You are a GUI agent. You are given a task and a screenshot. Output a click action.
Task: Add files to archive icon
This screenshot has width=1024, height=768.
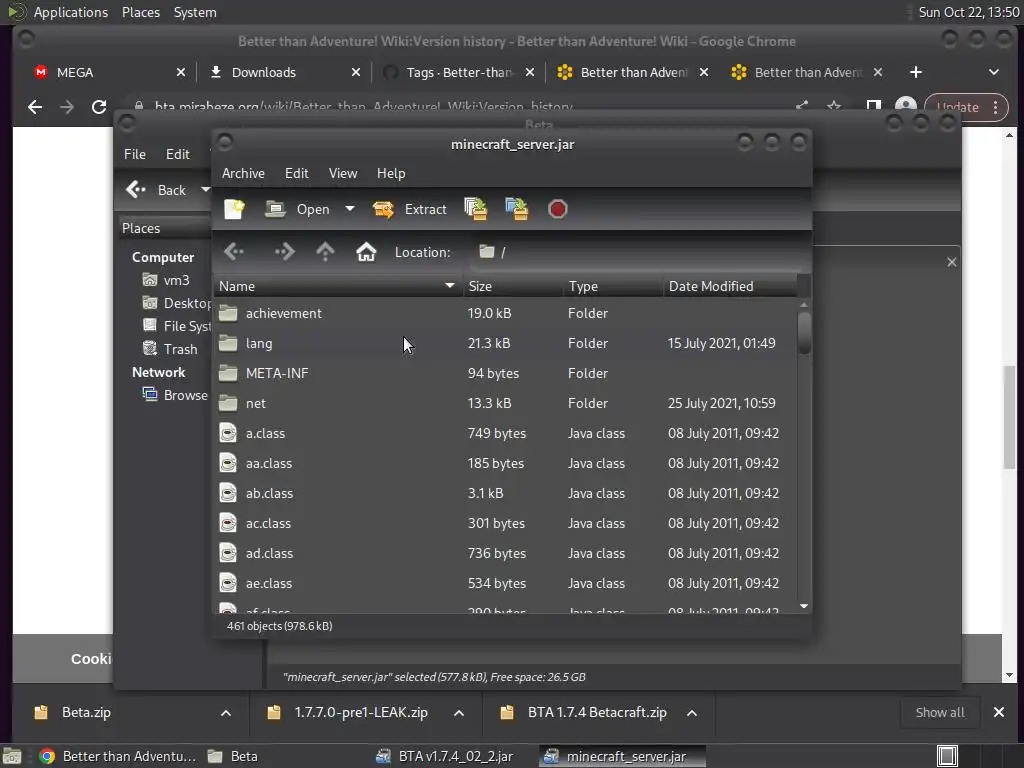click(x=475, y=209)
